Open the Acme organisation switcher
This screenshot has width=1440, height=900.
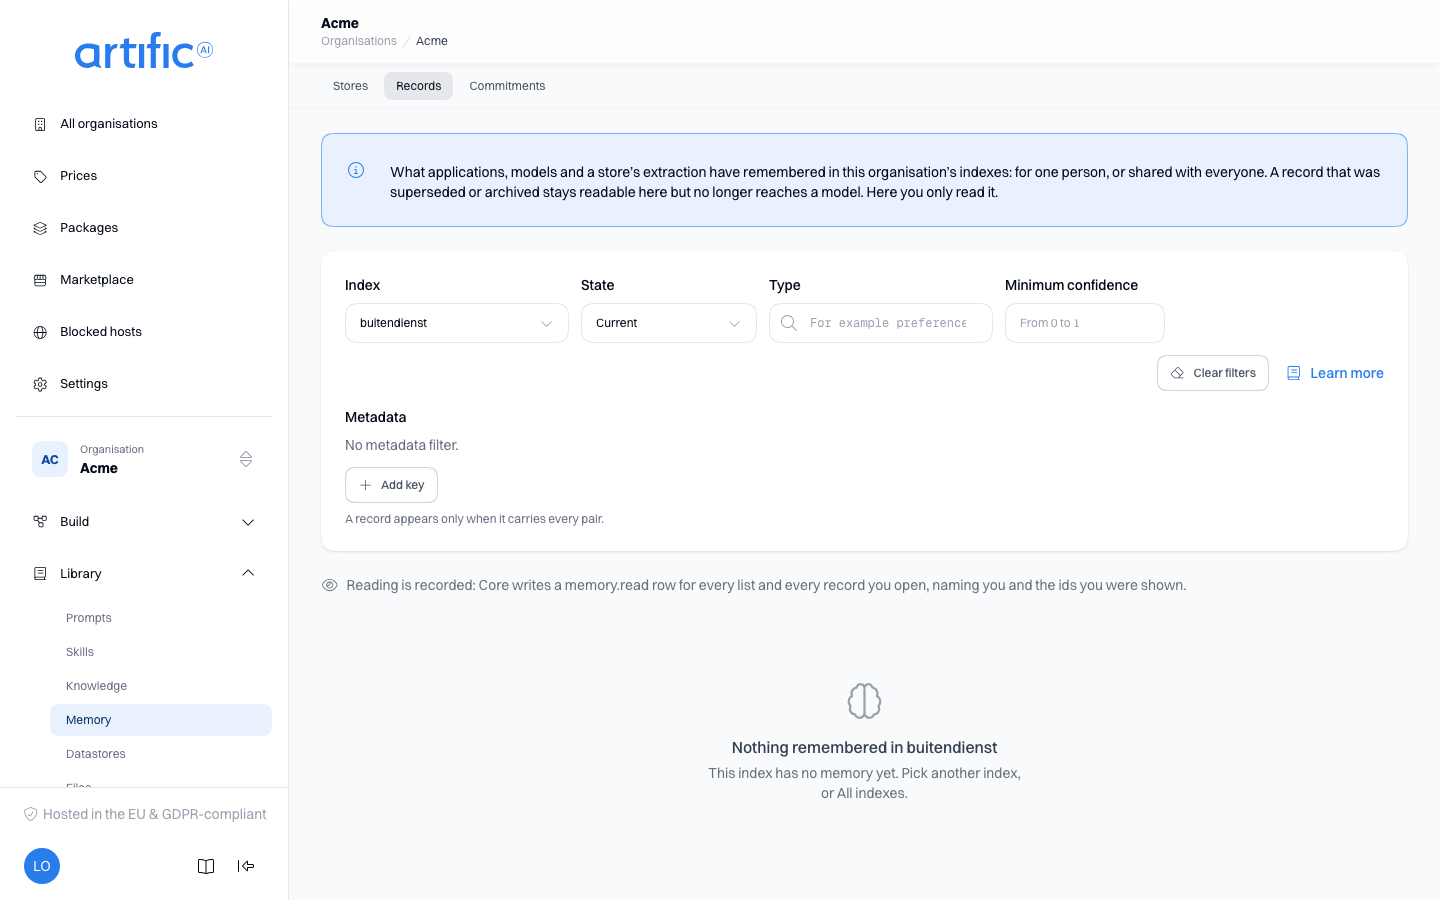144,459
